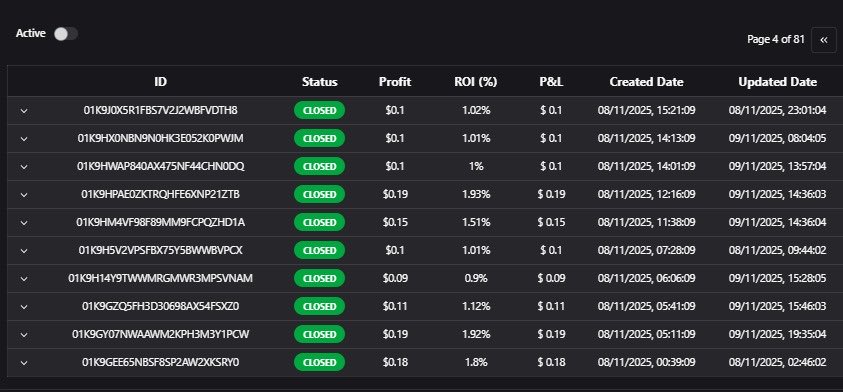This screenshot has width=843, height=392.
Task: Click the Updated Date column header
Action: point(777,82)
